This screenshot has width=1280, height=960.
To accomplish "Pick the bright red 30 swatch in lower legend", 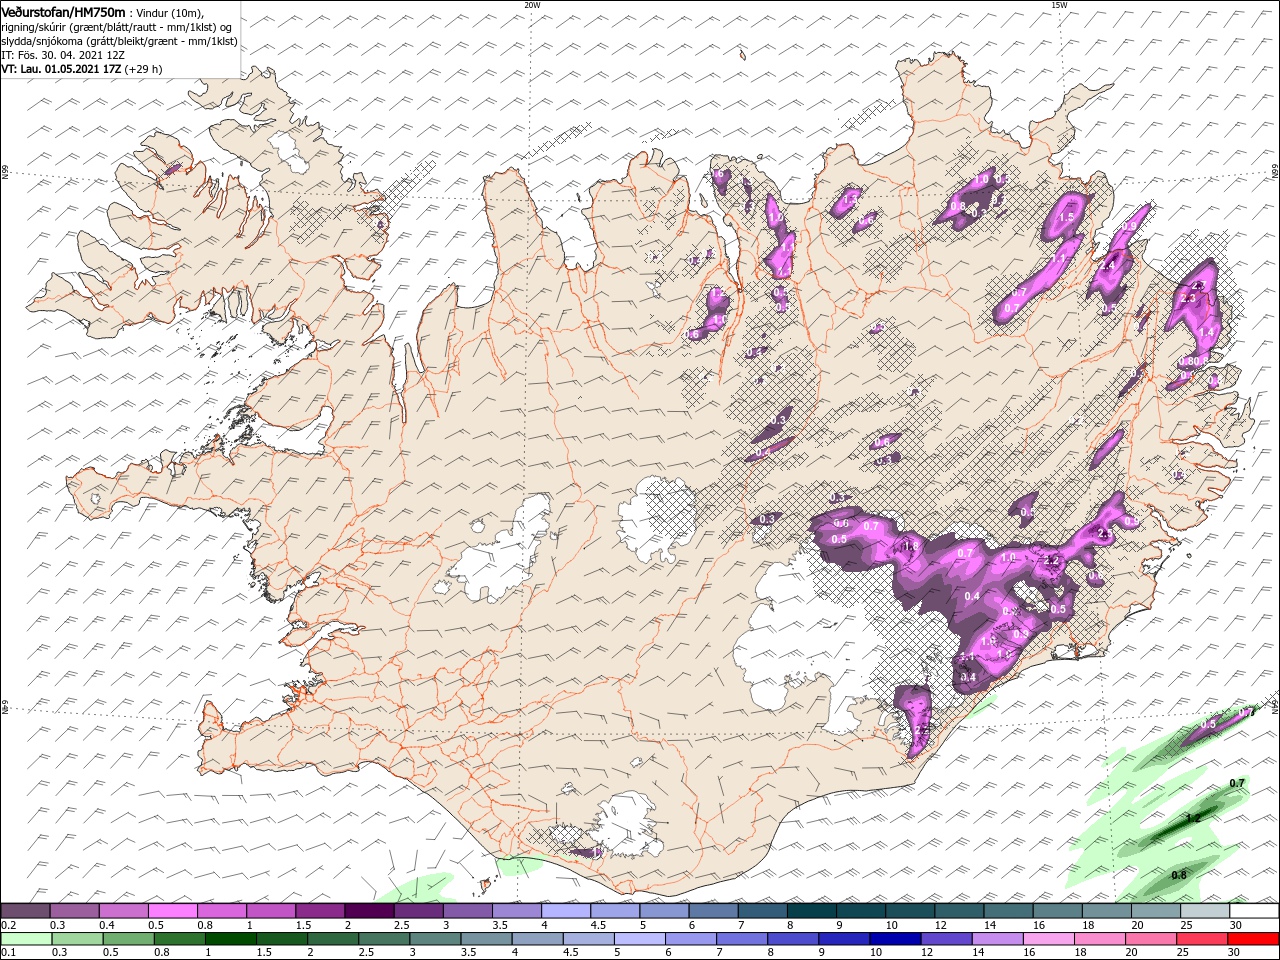I will coord(1254,939).
